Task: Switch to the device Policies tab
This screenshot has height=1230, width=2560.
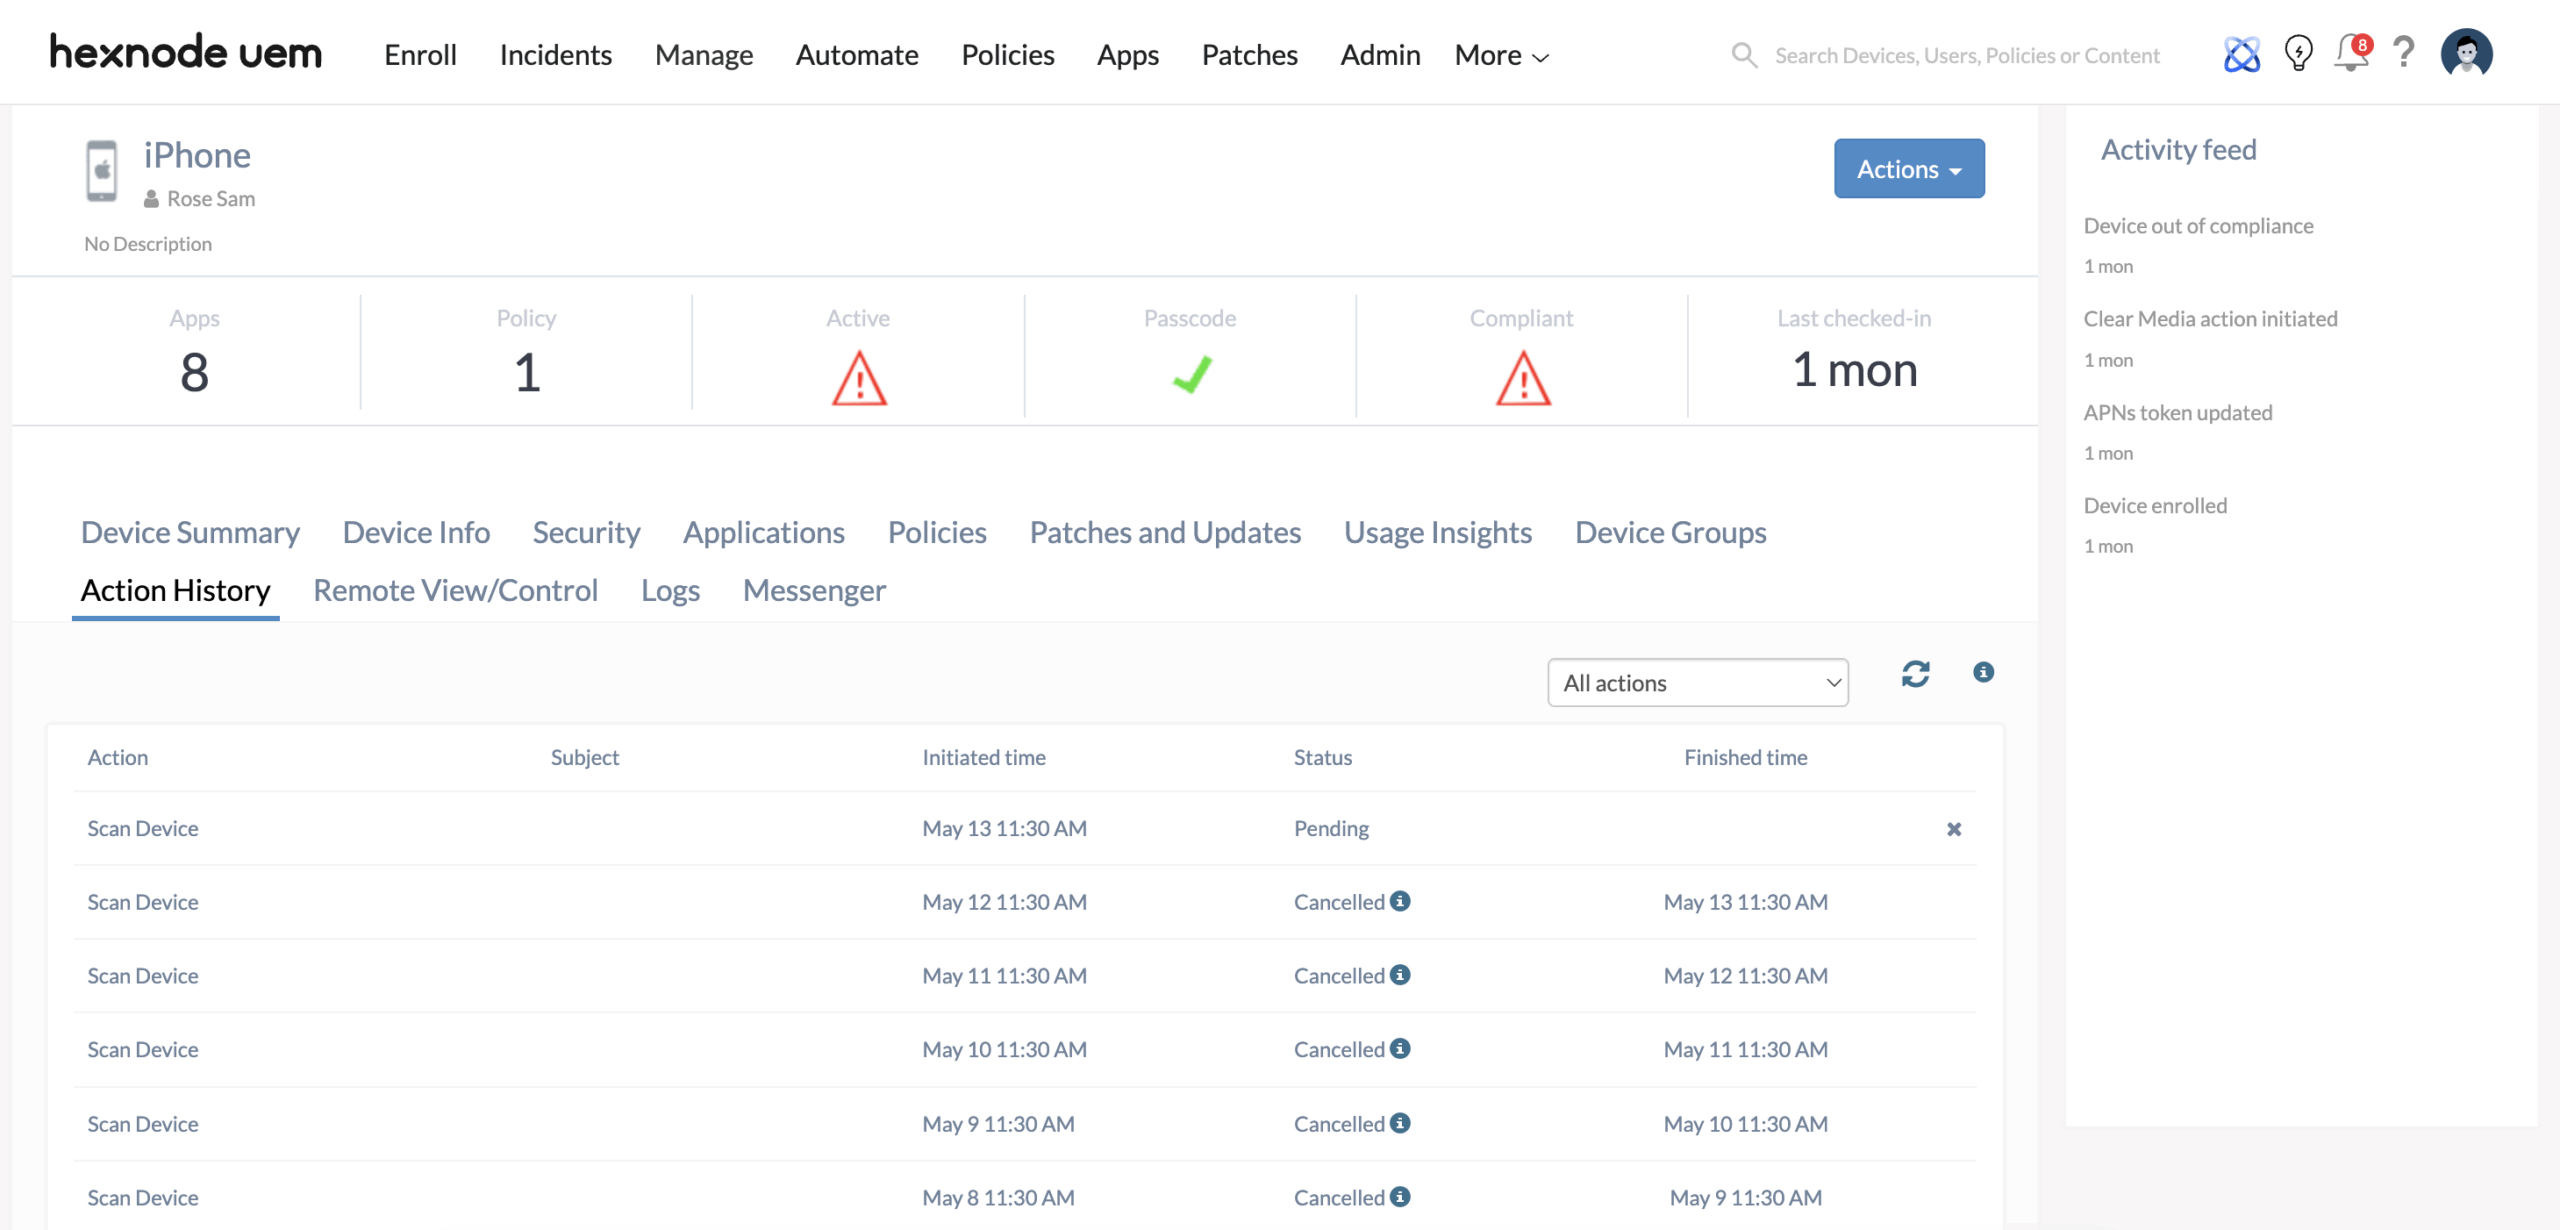Action: tap(937, 532)
